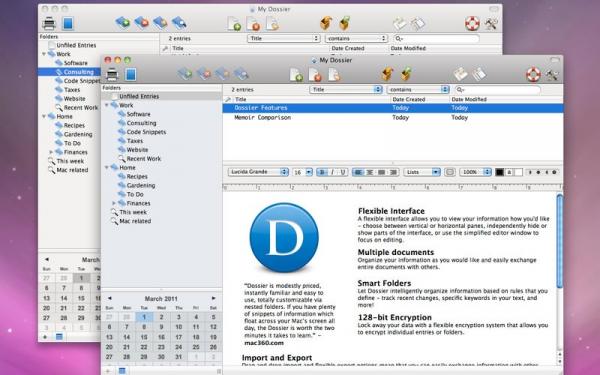Click the search field in front window

pyautogui.click(x=497, y=90)
